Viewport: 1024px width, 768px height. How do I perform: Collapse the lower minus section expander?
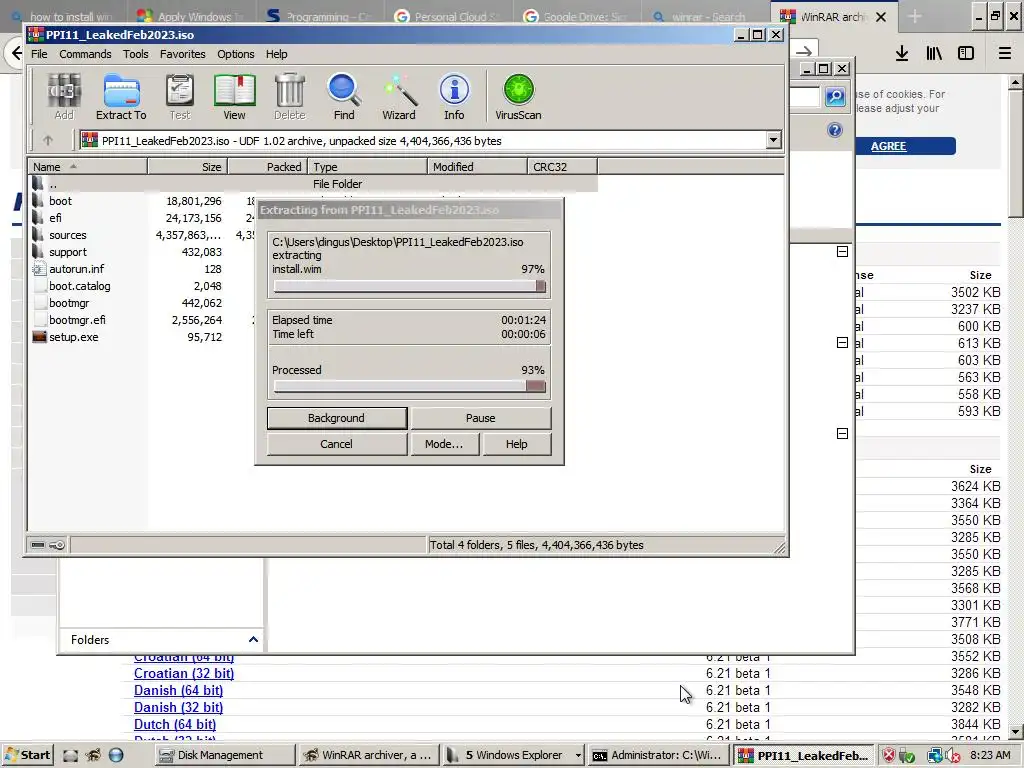[x=842, y=434]
